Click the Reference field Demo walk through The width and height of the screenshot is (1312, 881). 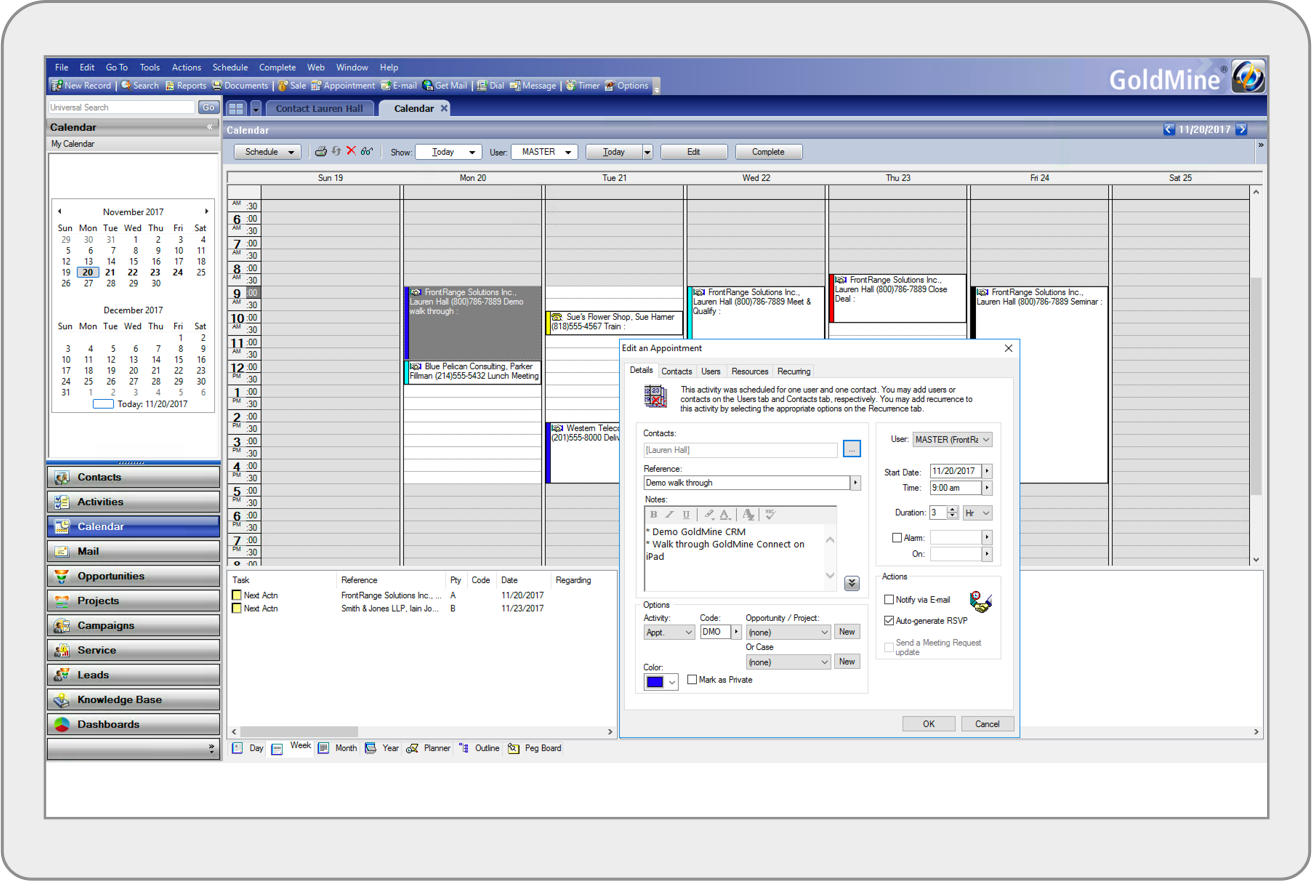pos(746,483)
